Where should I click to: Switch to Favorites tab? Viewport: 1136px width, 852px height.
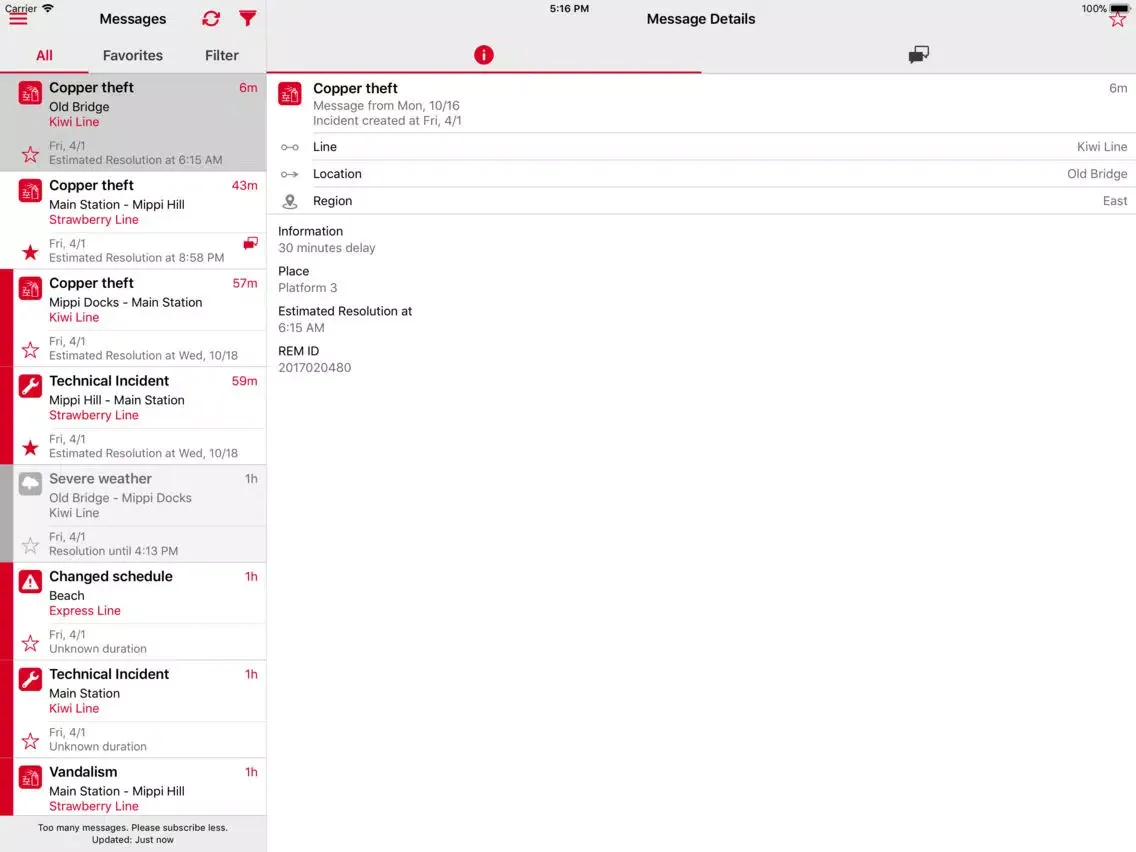[132, 56]
